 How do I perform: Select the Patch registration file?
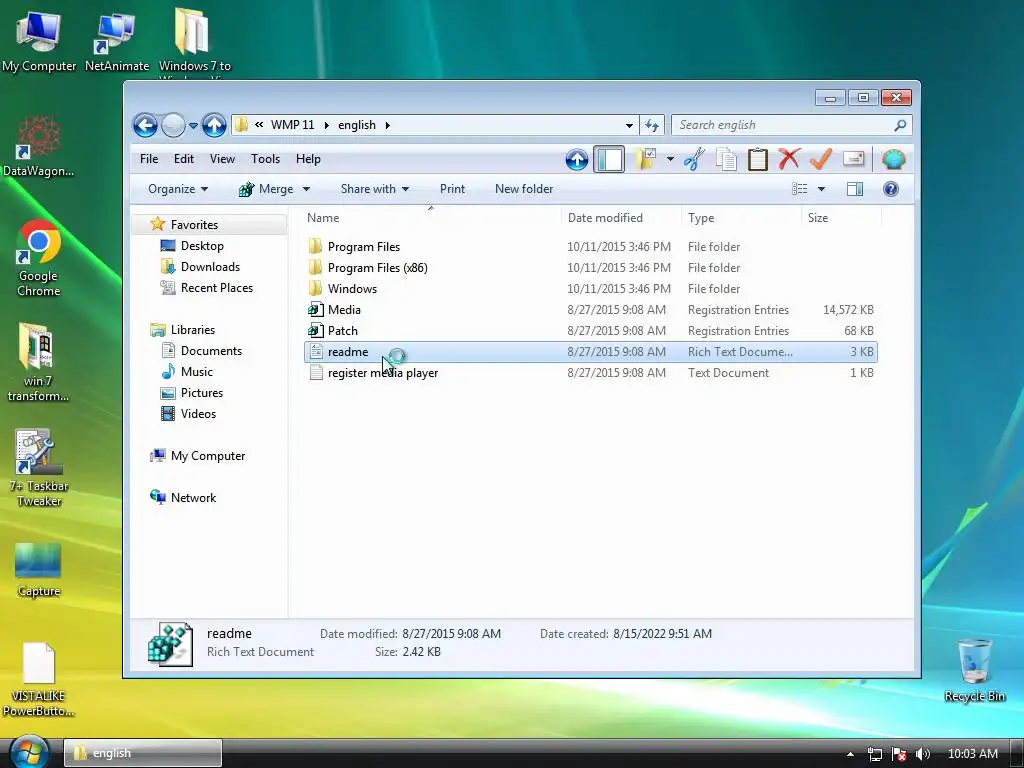coord(342,330)
